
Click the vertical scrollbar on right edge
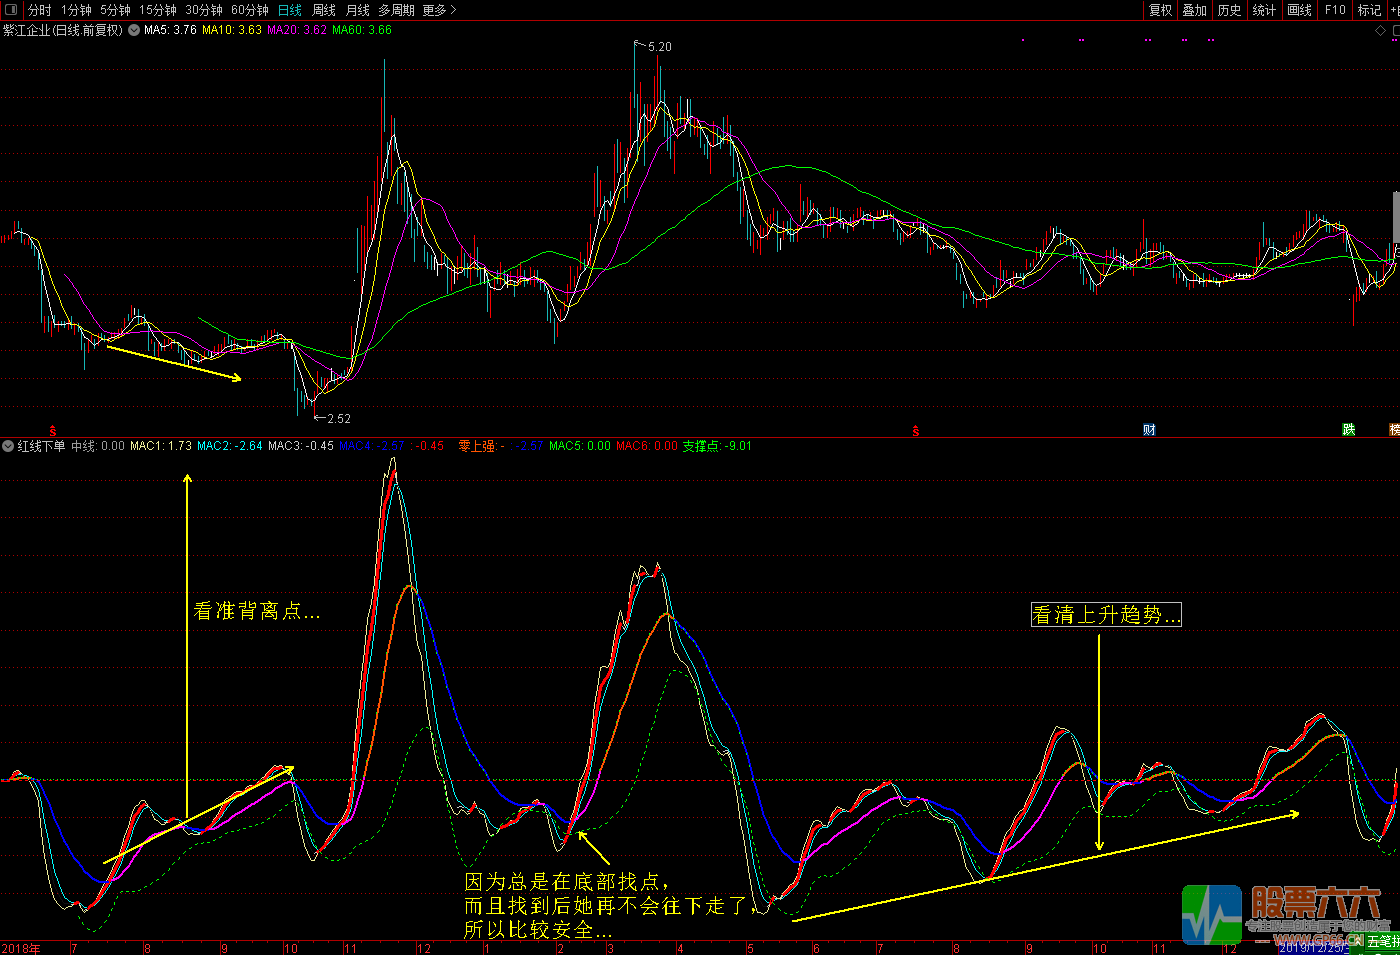[x=1396, y=215]
